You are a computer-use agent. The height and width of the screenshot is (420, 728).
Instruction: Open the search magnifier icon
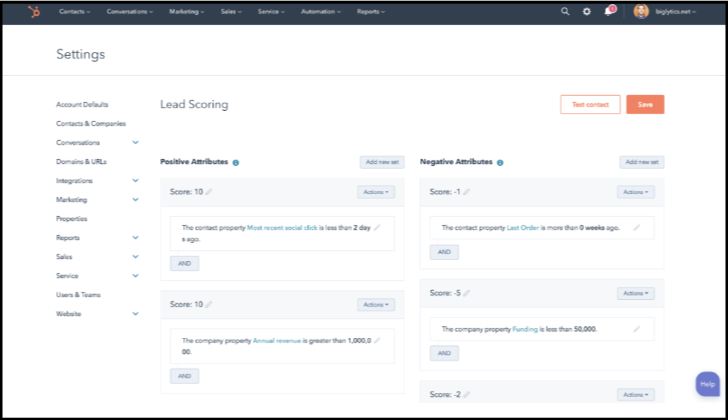(x=565, y=12)
